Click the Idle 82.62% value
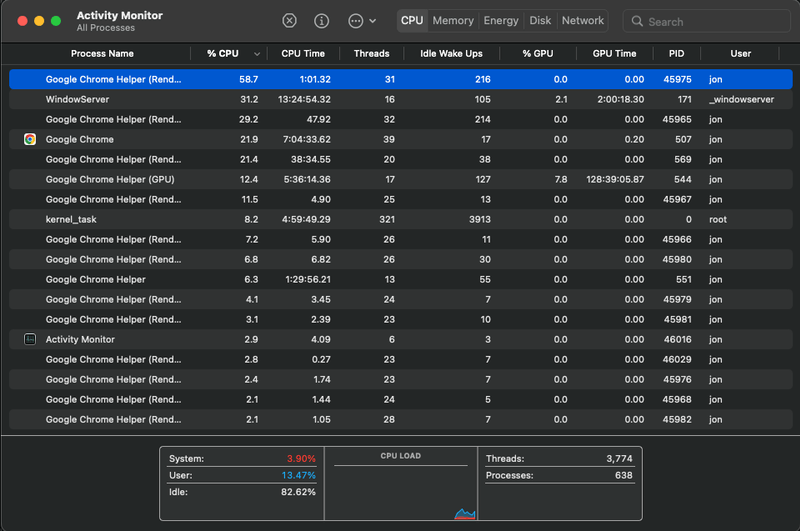 click(298, 492)
